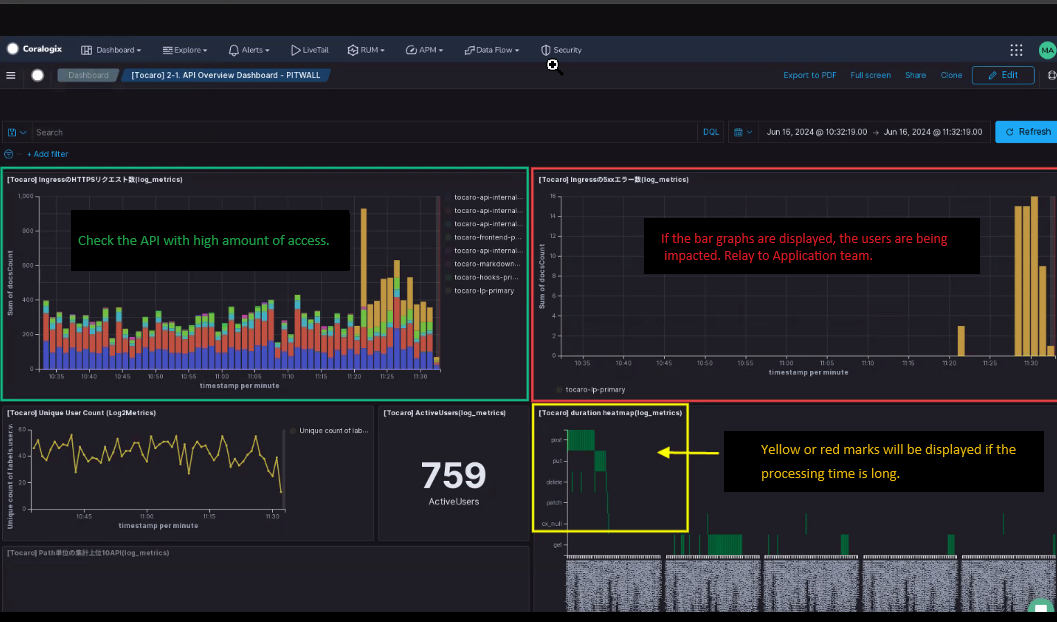
Task: Click Export to PDF link
Action: click(x=809, y=75)
